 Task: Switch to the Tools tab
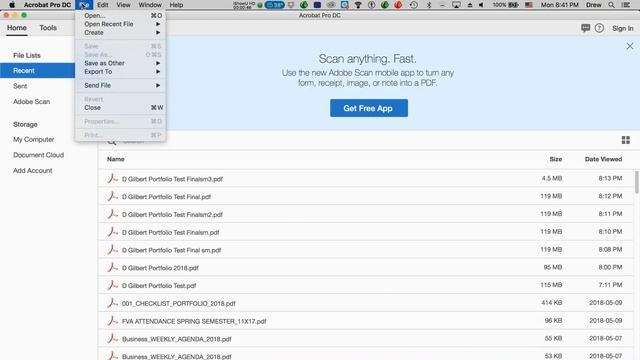pyautogui.click(x=48, y=28)
